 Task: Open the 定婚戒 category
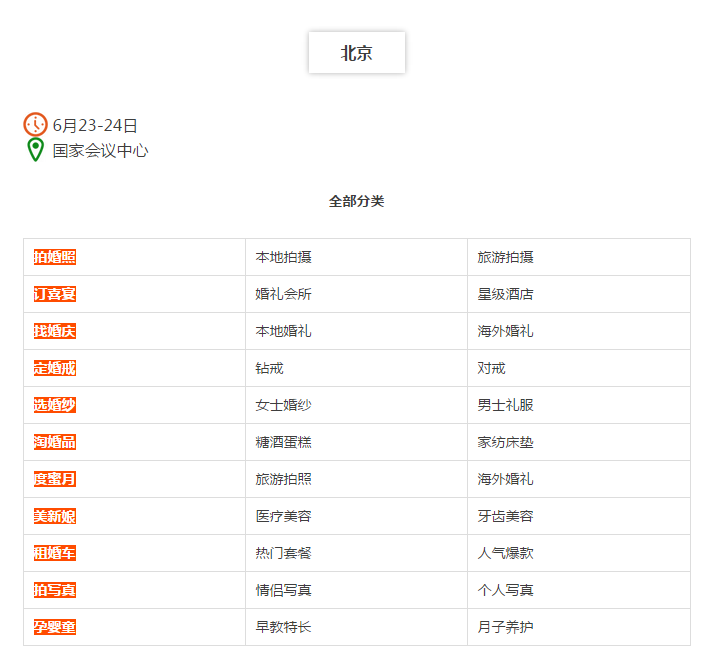55,368
